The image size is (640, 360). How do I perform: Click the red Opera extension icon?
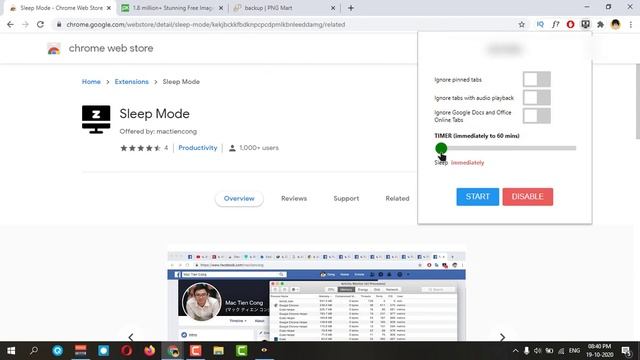(x=571, y=24)
